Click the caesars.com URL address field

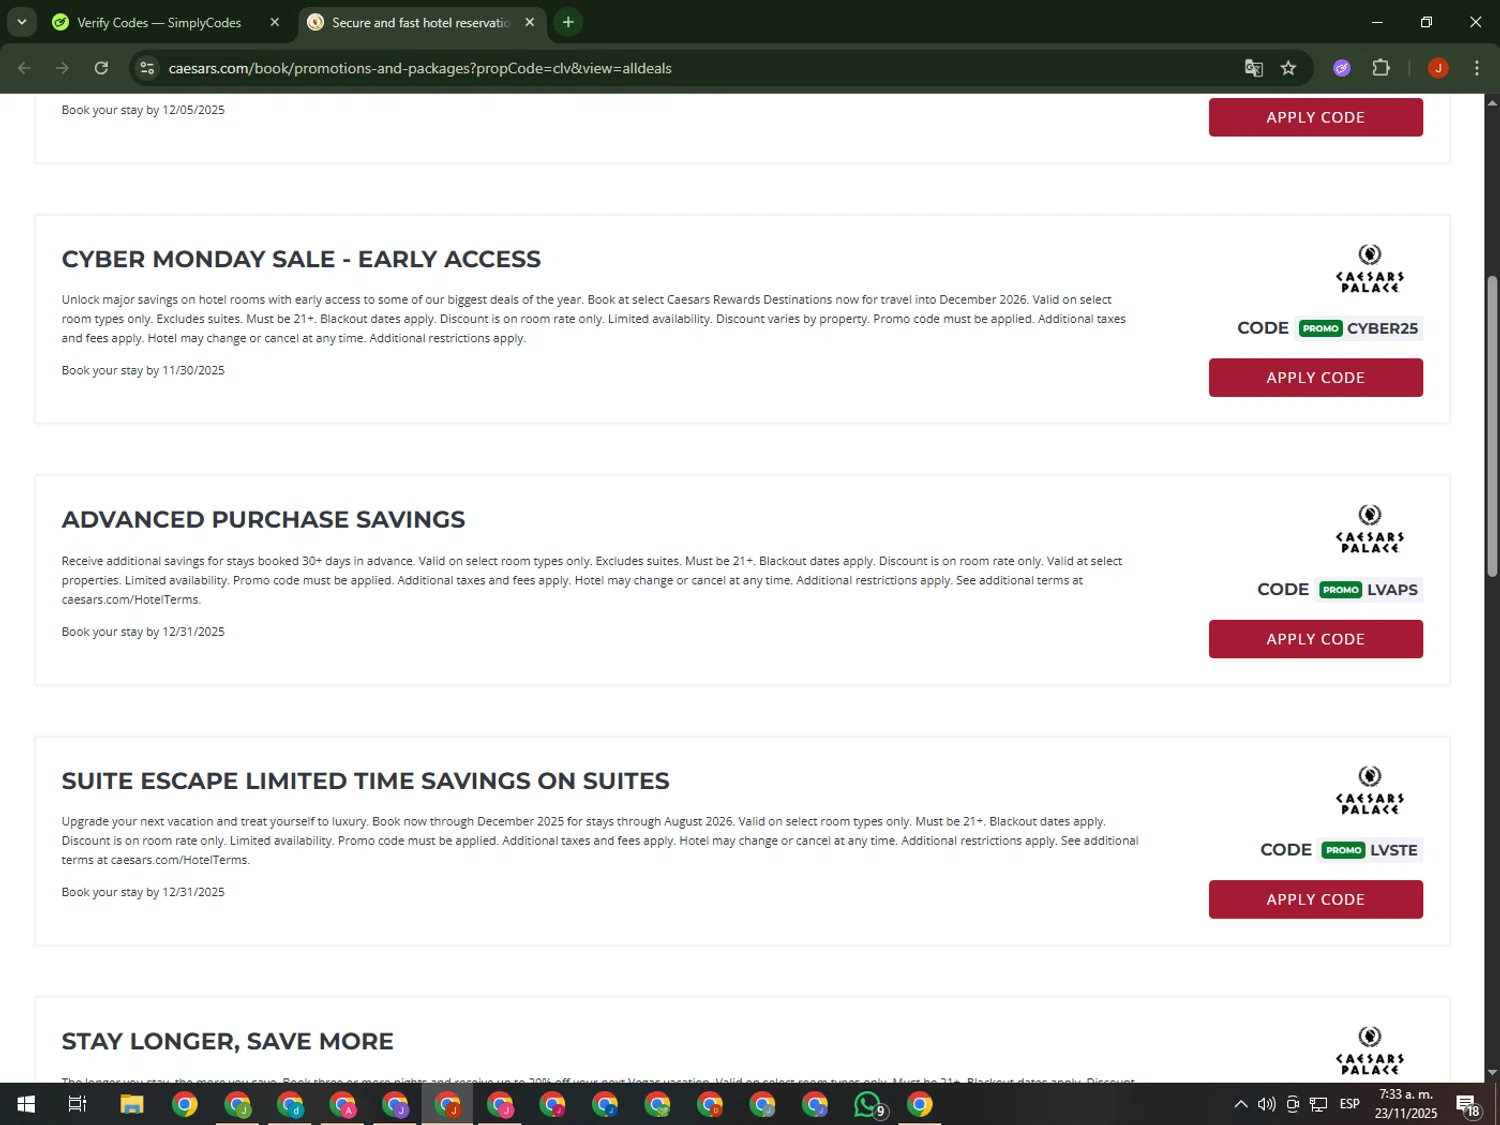click(x=420, y=68)
